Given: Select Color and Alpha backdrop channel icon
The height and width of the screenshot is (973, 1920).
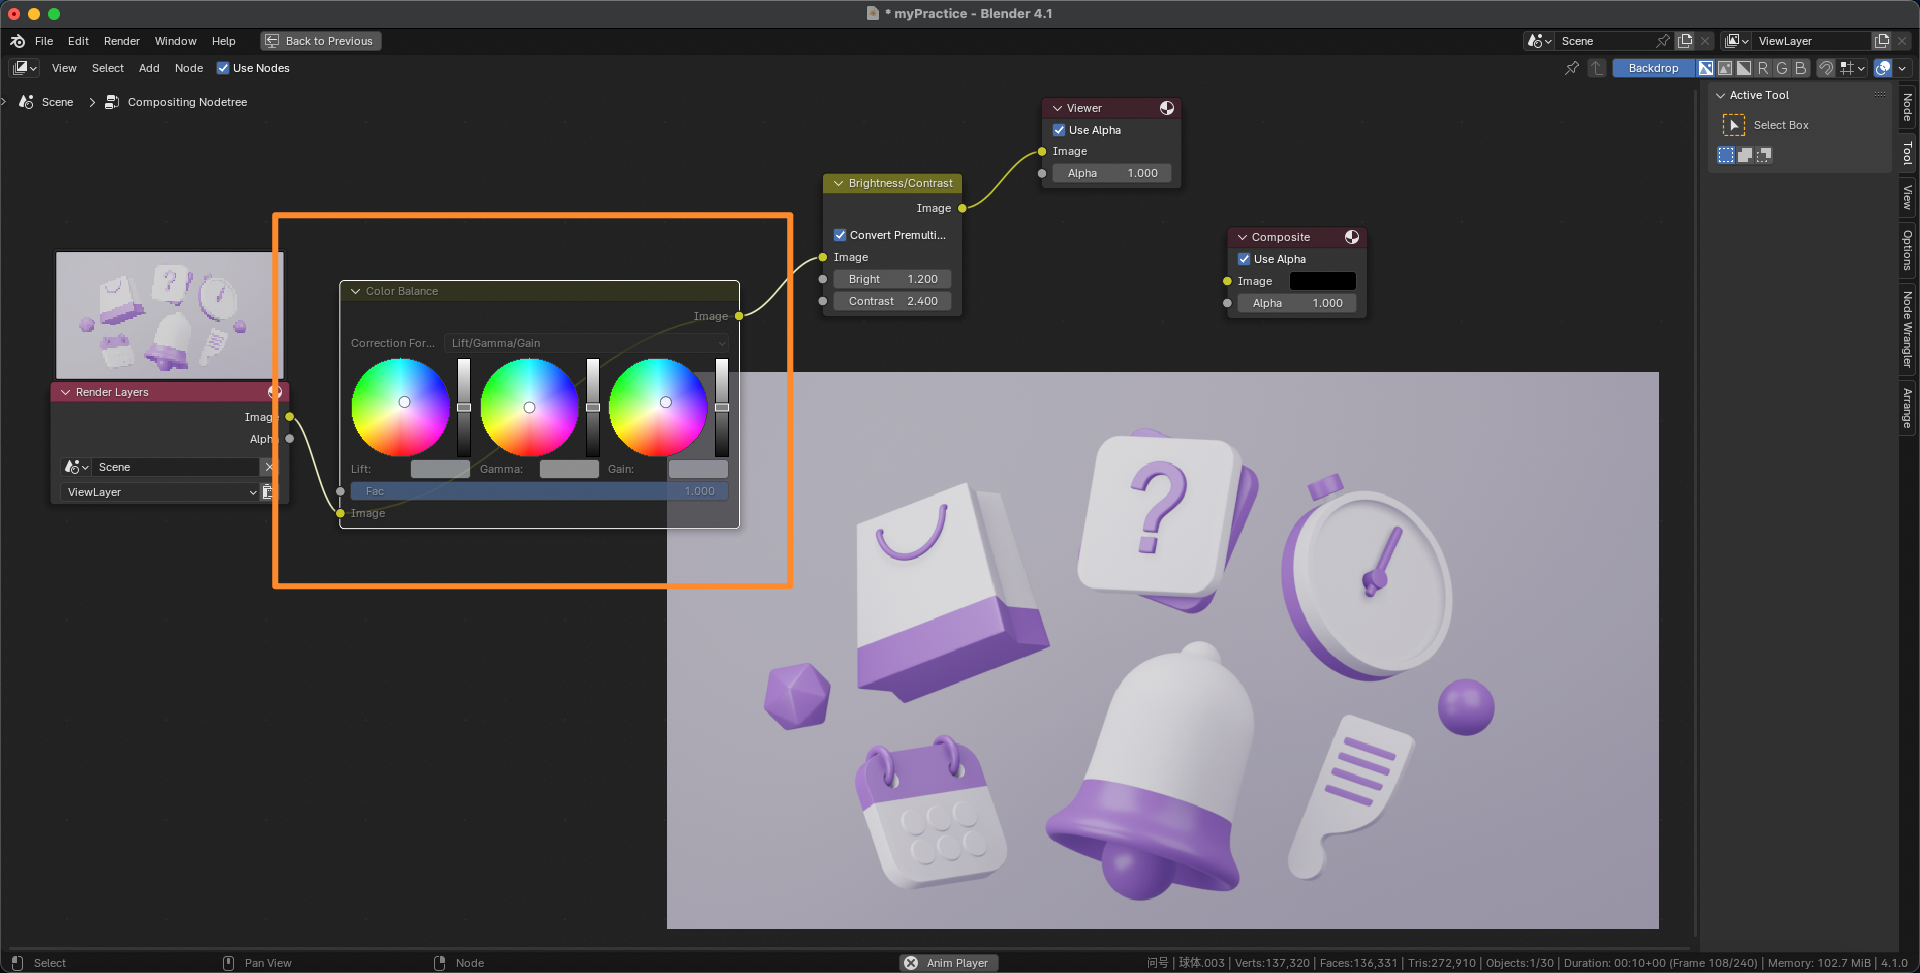Looking at the screenshot, I should click(x=1706, y=68).
